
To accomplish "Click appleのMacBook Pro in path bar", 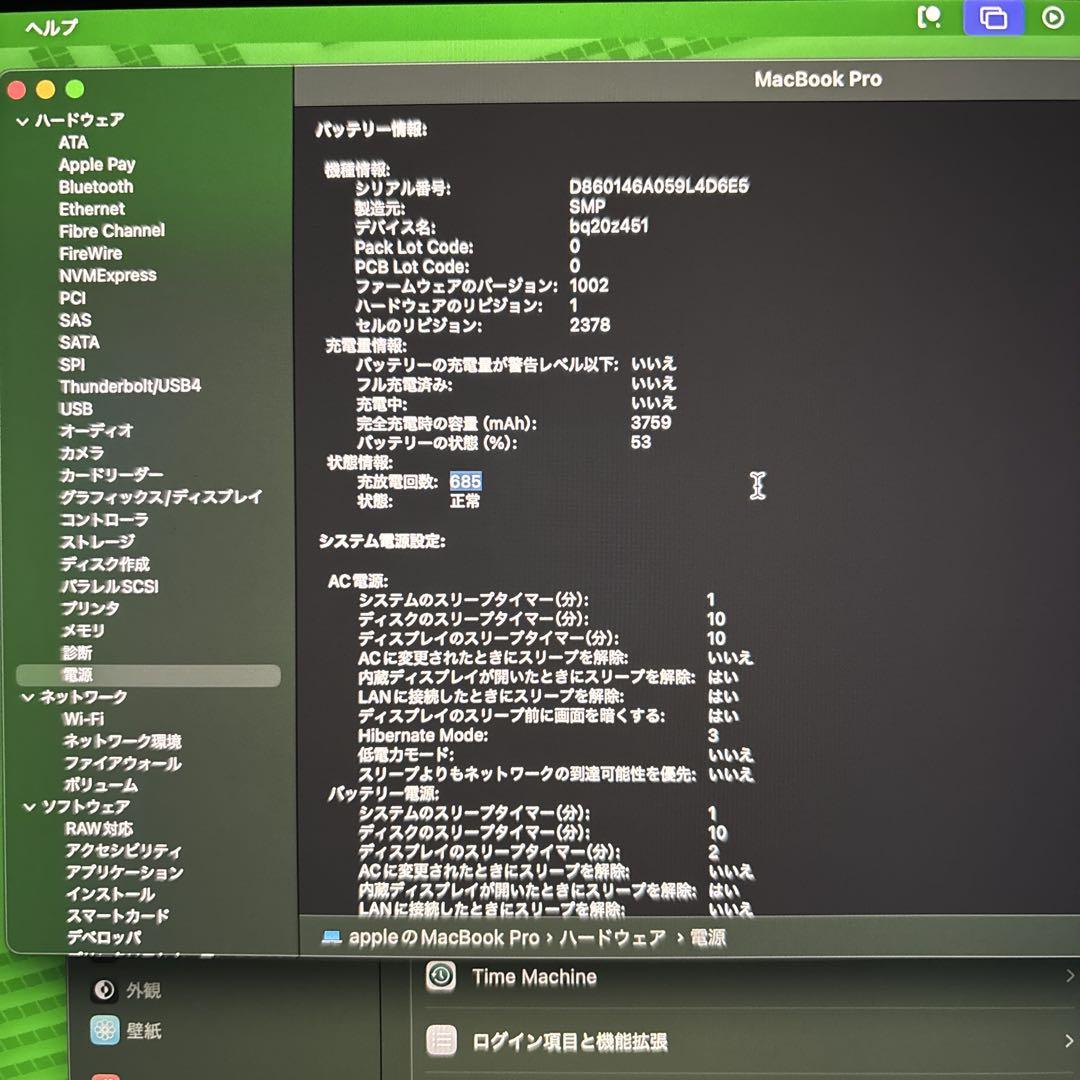I will tap(444, 937).
